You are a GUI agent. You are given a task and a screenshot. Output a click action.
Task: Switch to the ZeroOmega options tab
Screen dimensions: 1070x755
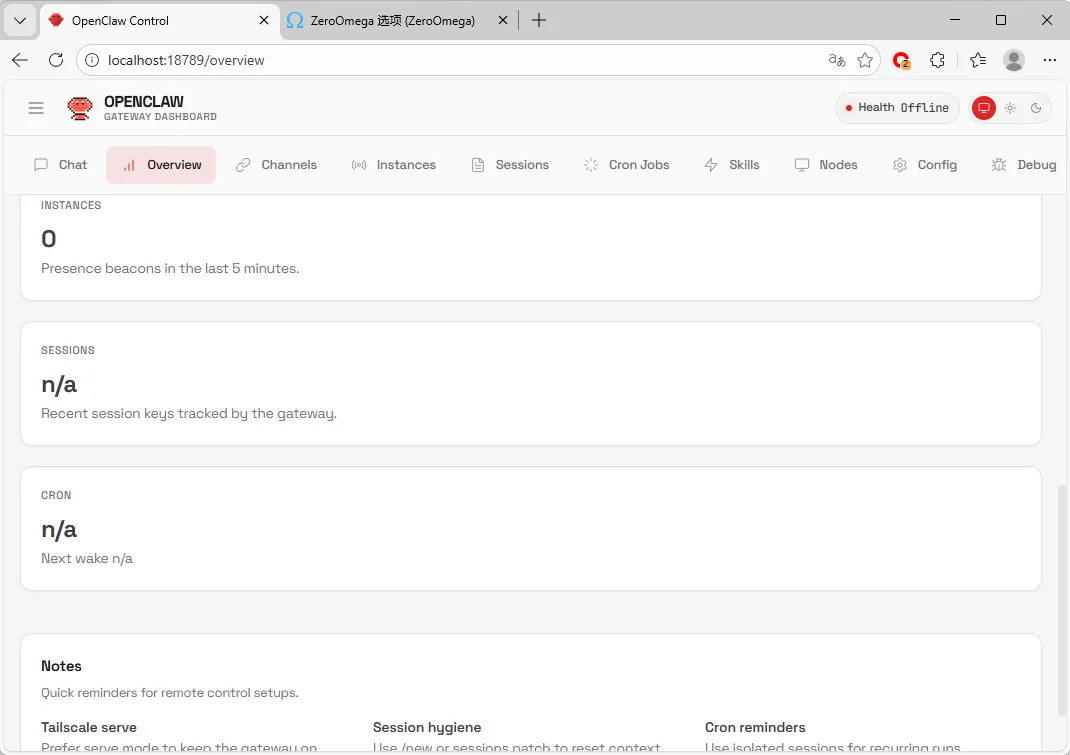393,20
